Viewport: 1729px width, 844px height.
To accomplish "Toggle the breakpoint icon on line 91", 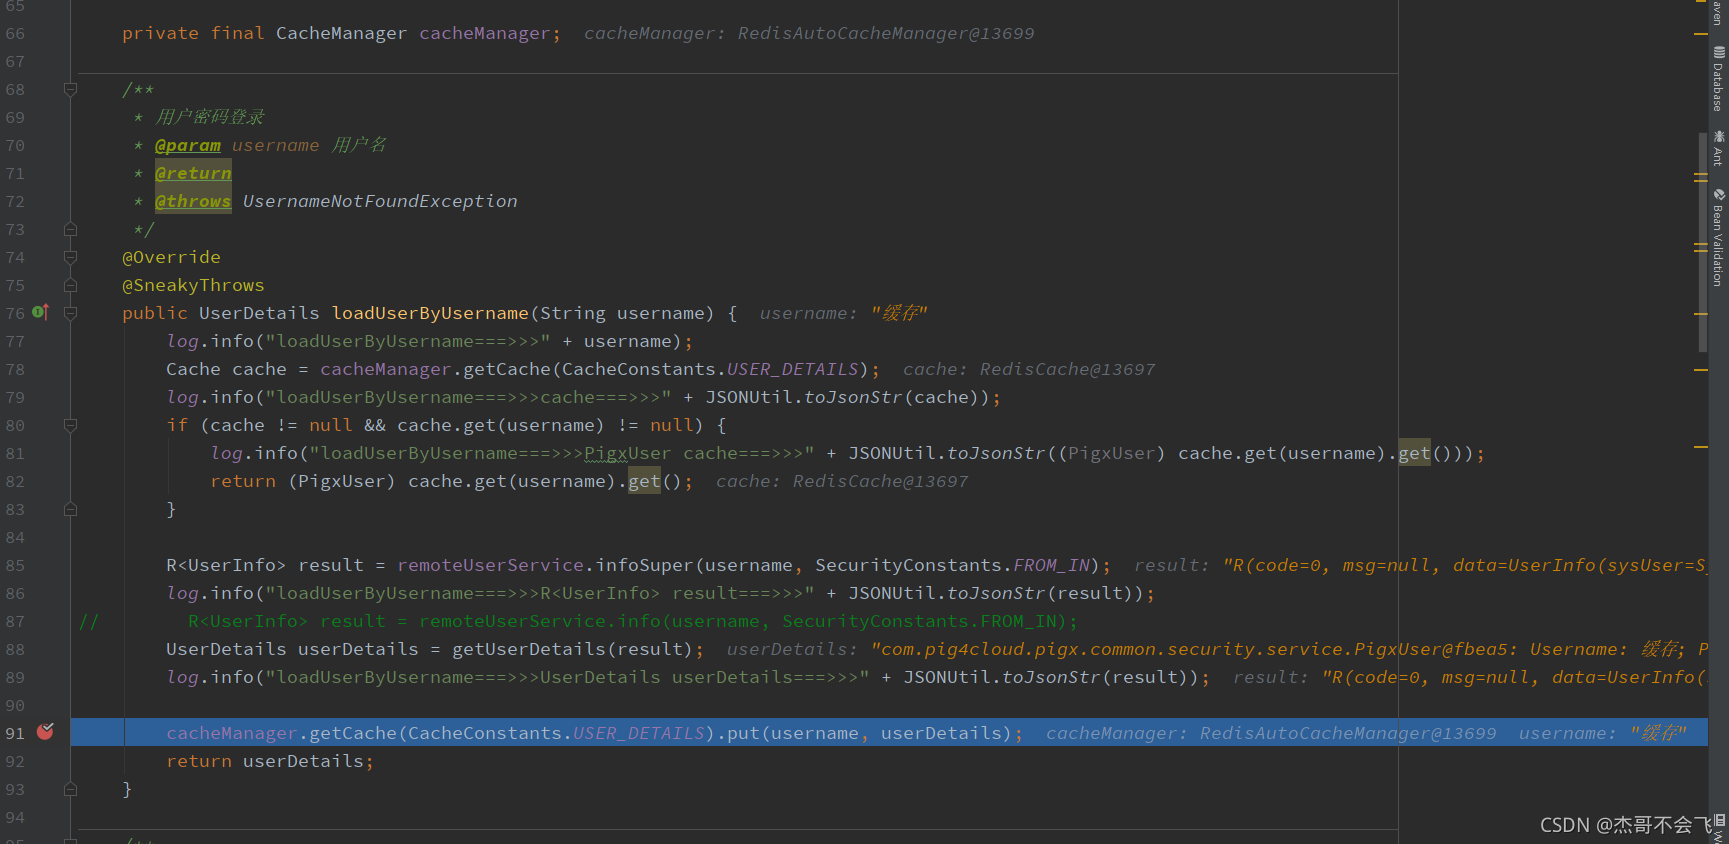I will [x=45, y=732].
